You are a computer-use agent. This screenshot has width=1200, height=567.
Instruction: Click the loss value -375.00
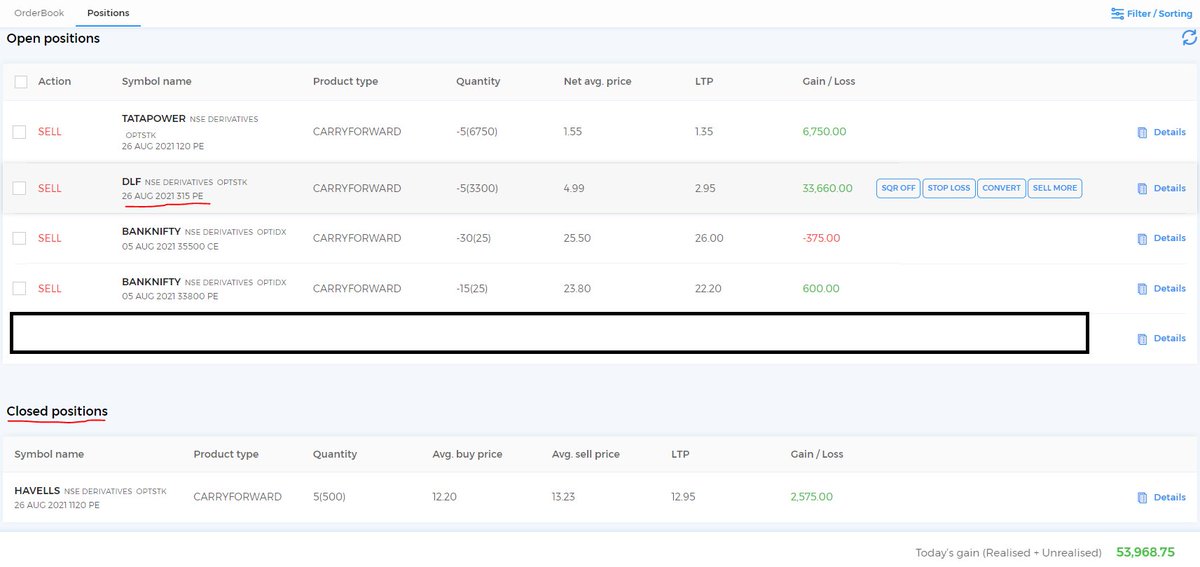coord(821,238)
